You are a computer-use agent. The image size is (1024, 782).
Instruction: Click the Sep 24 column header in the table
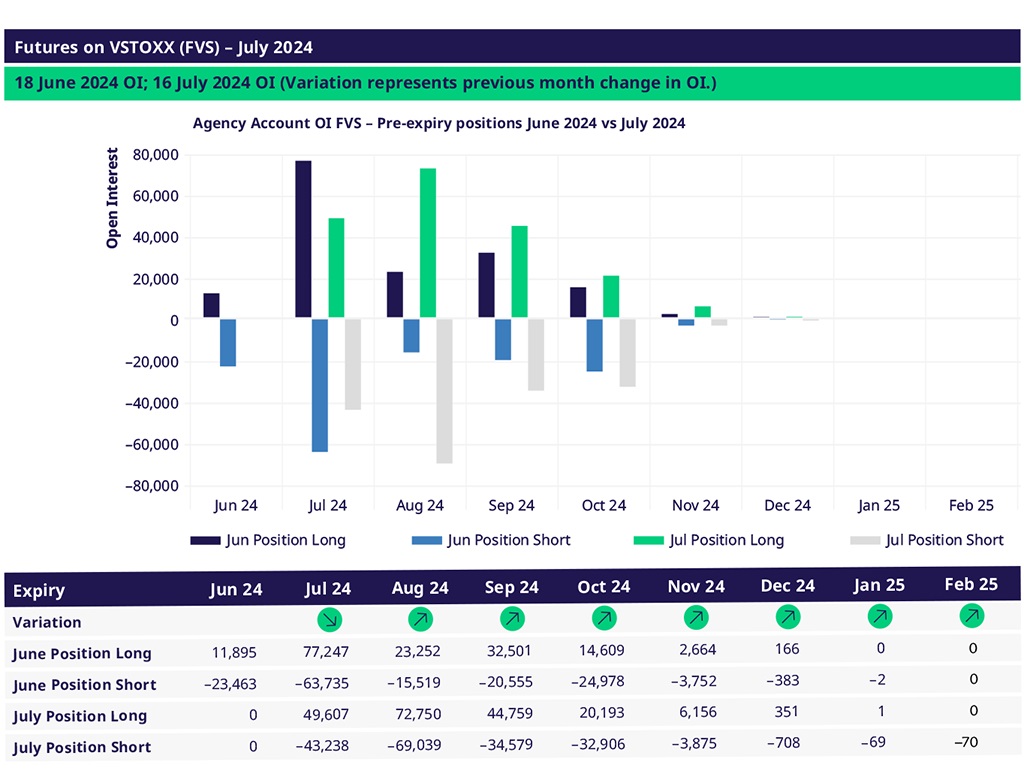coord(511,587)
